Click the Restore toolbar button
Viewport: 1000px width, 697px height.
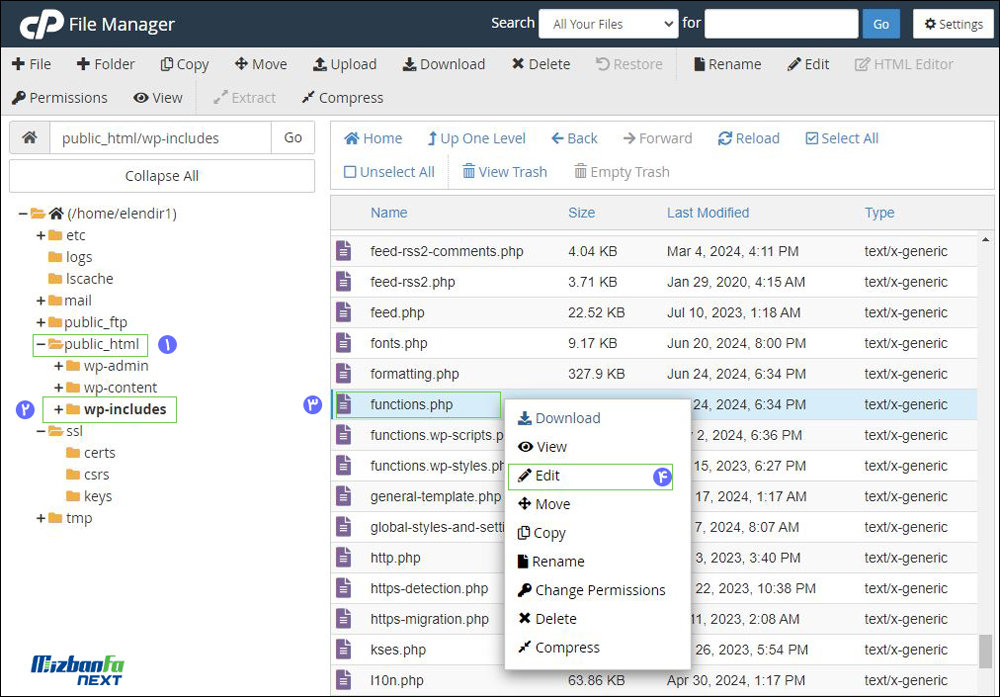(x=629, y=64)
